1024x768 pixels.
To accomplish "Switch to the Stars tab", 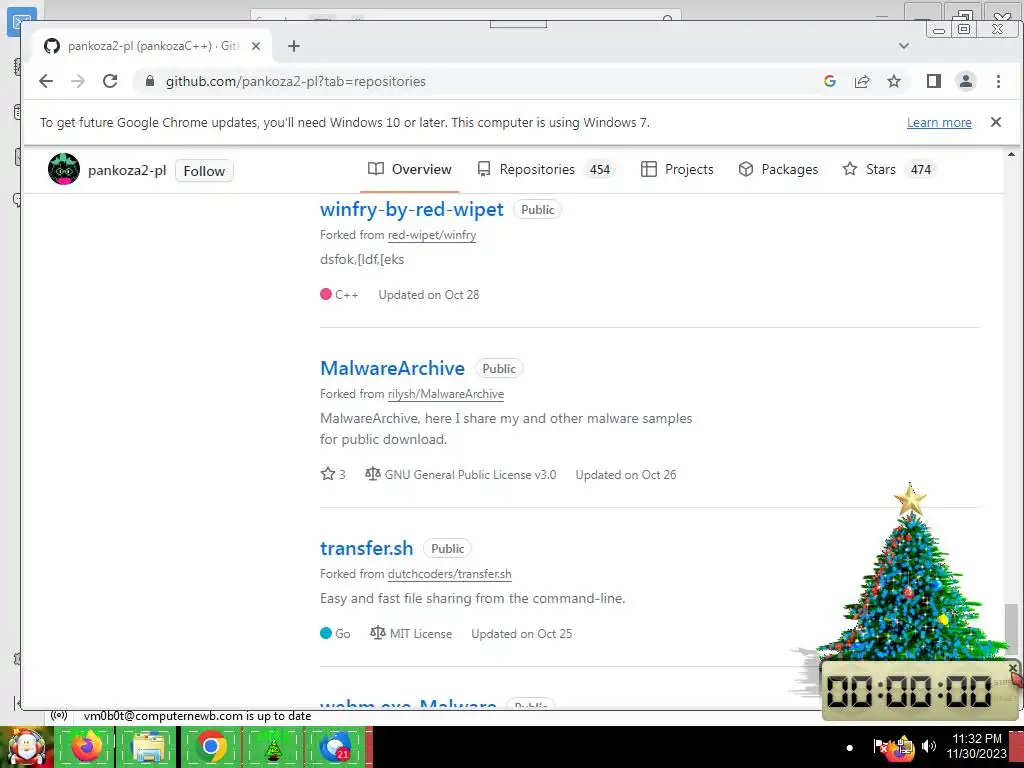I will [x=889, y=169].
